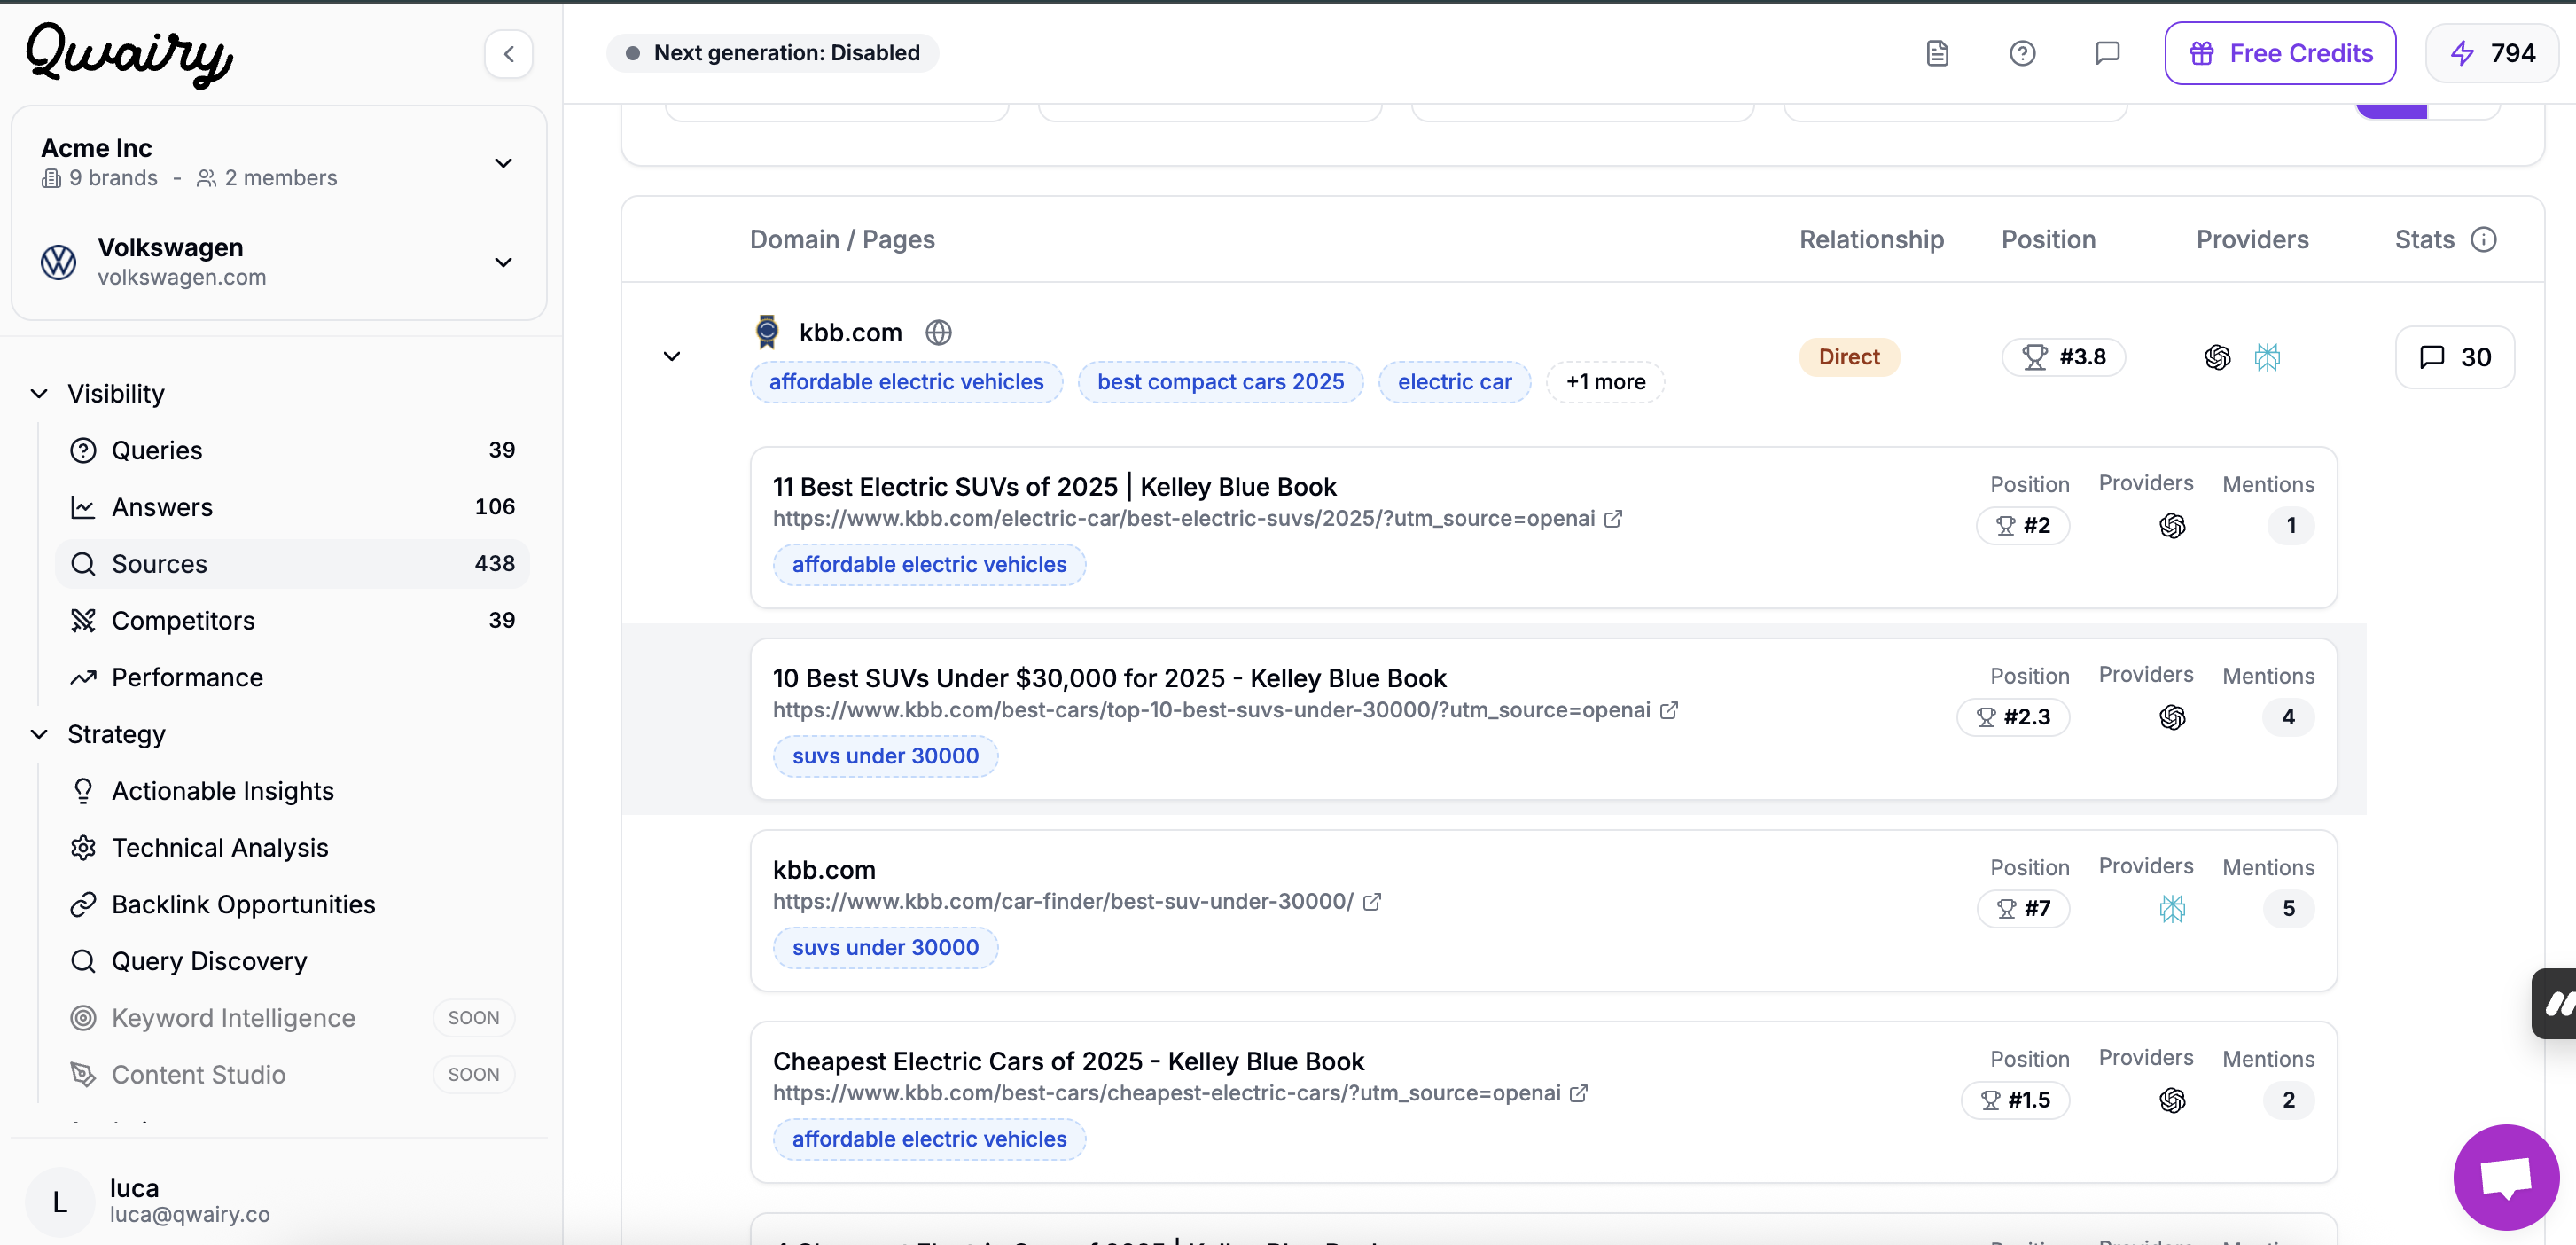Viewport: 2576px width, 1245px height.
Task: Open the feedback speech bubble icon in header
Action: [x=2107, y=53]
